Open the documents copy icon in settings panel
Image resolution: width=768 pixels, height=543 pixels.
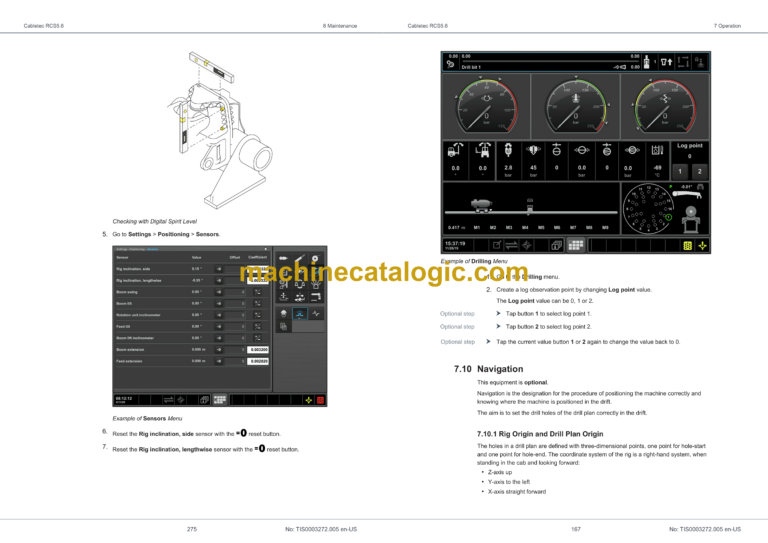284,327
